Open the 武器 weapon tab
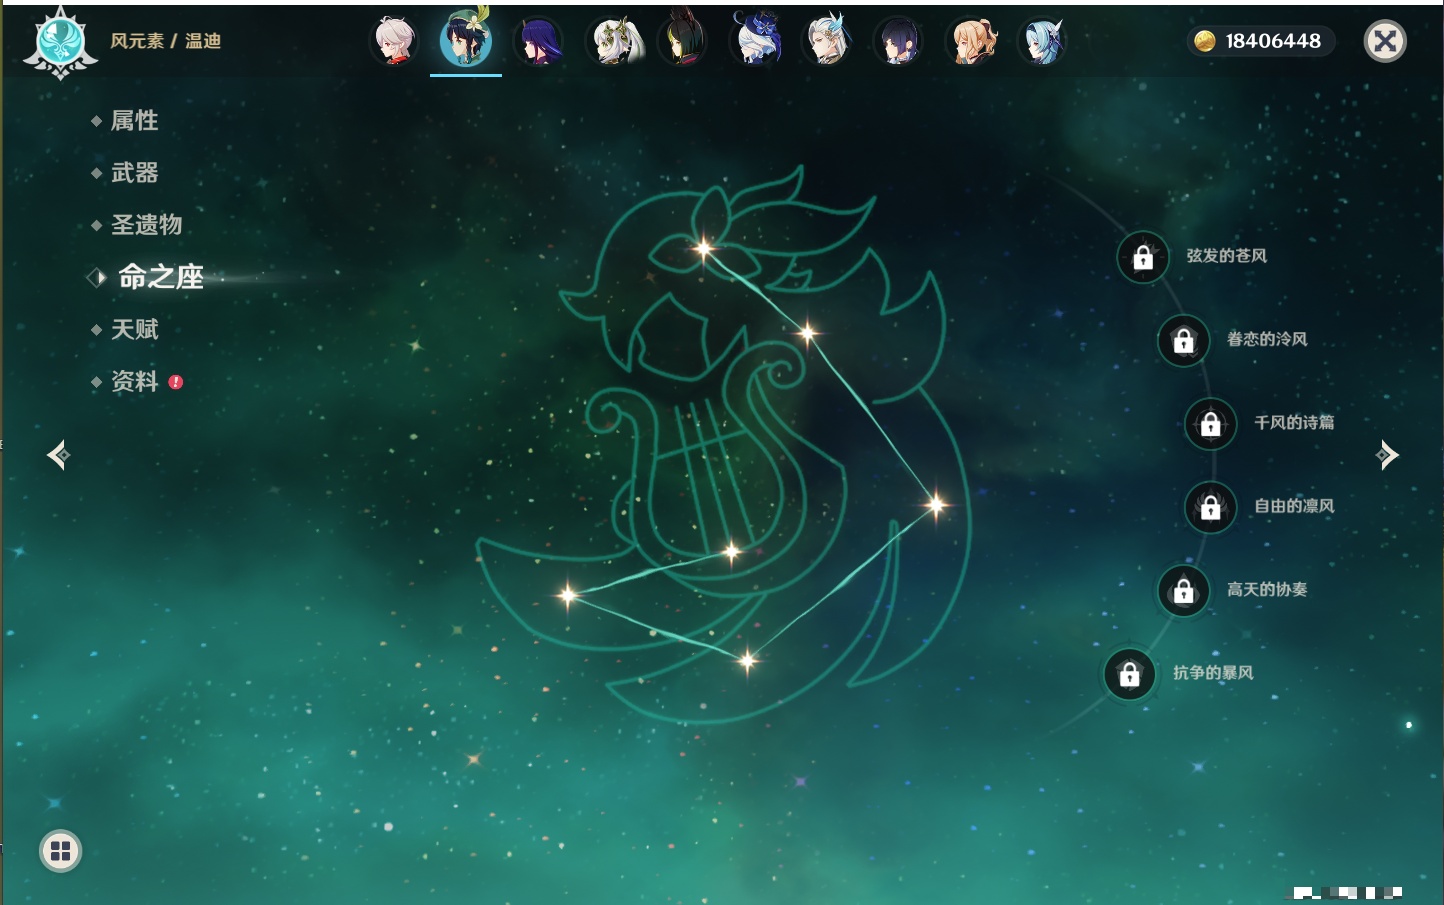1444x905 pixels. (x=134, y=173)
